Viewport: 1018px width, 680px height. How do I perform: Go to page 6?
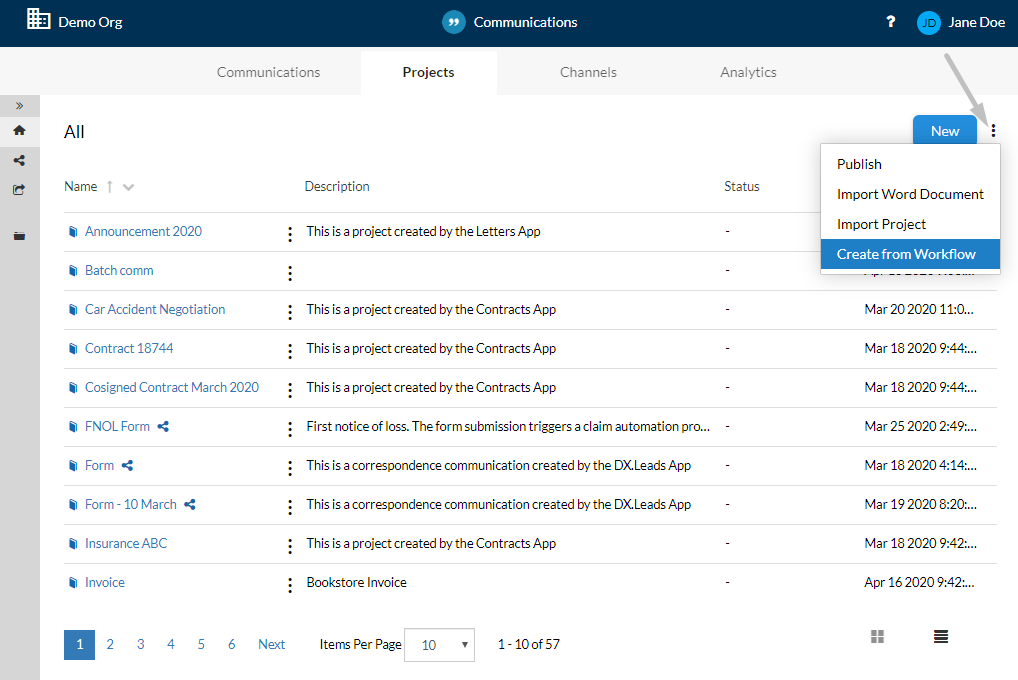point(231,644)
